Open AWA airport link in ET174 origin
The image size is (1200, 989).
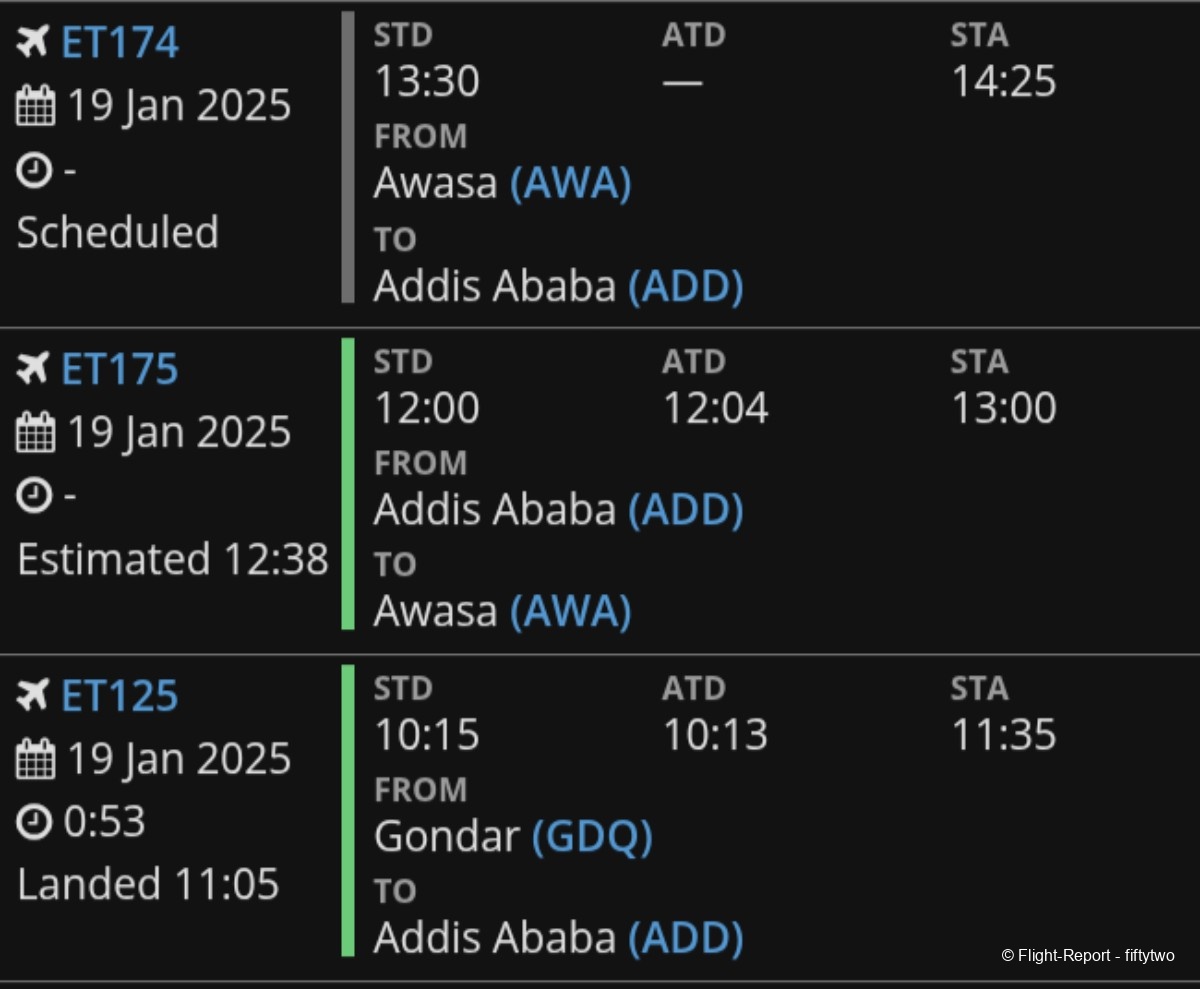571,184
